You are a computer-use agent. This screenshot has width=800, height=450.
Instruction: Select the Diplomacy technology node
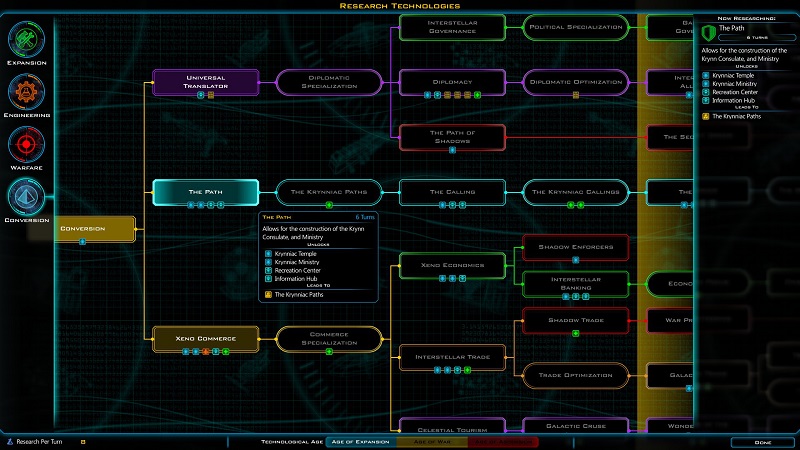coord(452,82)
